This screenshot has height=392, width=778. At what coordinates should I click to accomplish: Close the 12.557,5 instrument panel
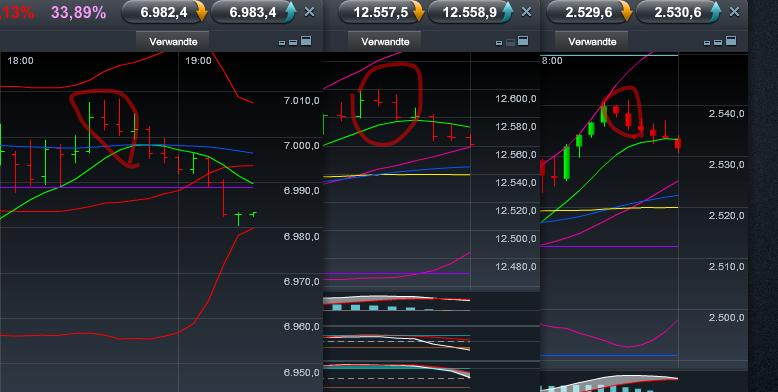(526, 12)
